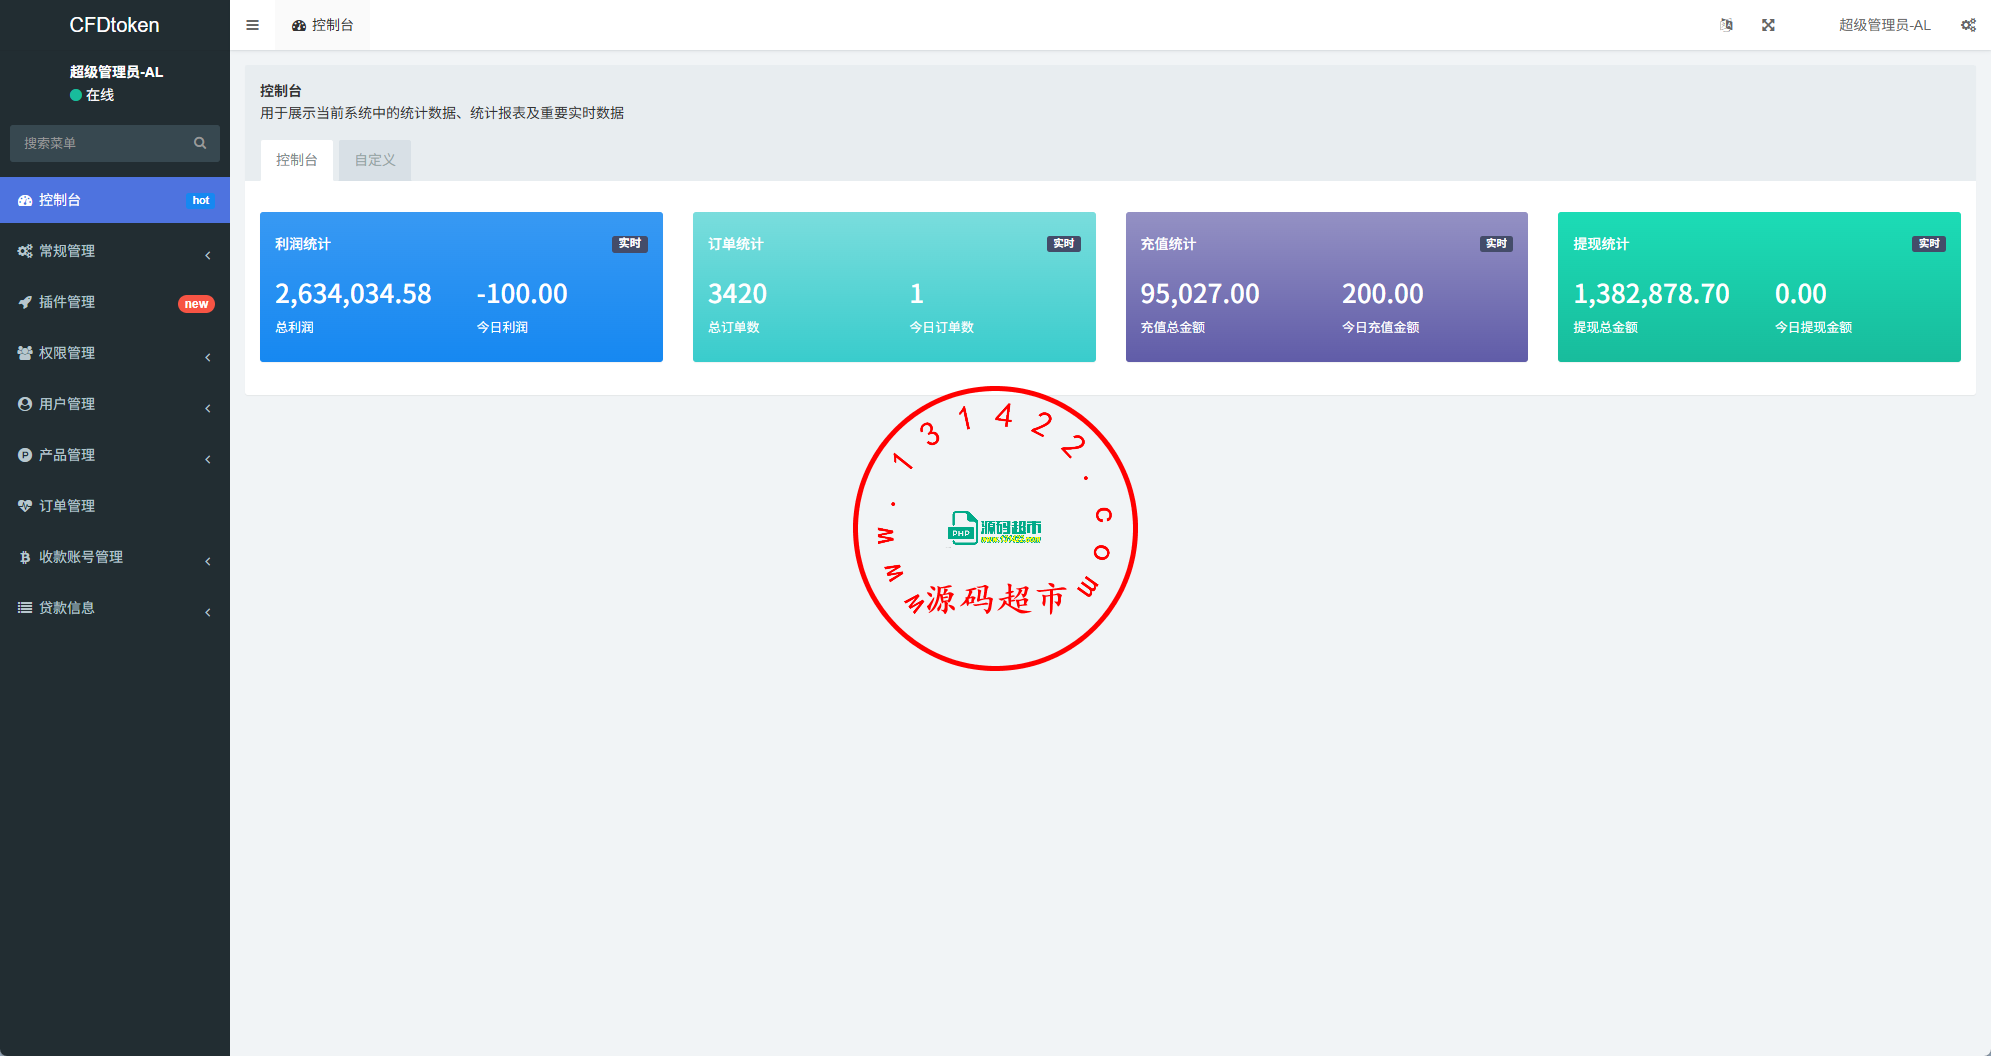Expand the 常规管理 submenu arrow
This screenshot has width=1991, height=1056.
pos(208,255)
